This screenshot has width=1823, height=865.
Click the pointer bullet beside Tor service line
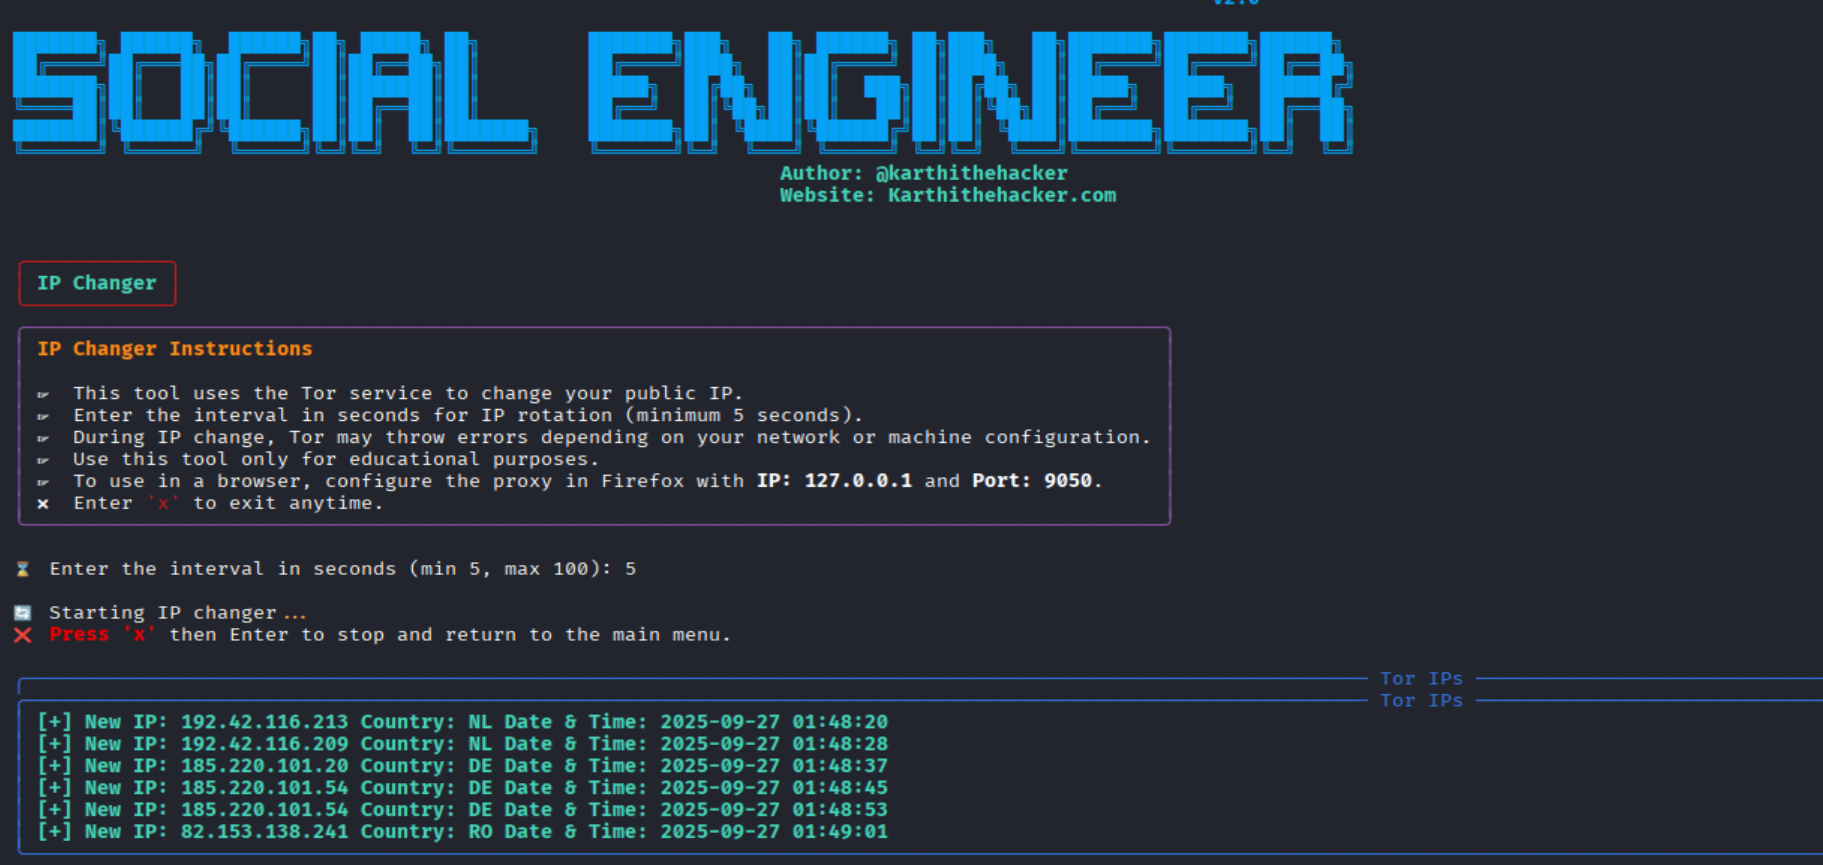pos(43,394)
